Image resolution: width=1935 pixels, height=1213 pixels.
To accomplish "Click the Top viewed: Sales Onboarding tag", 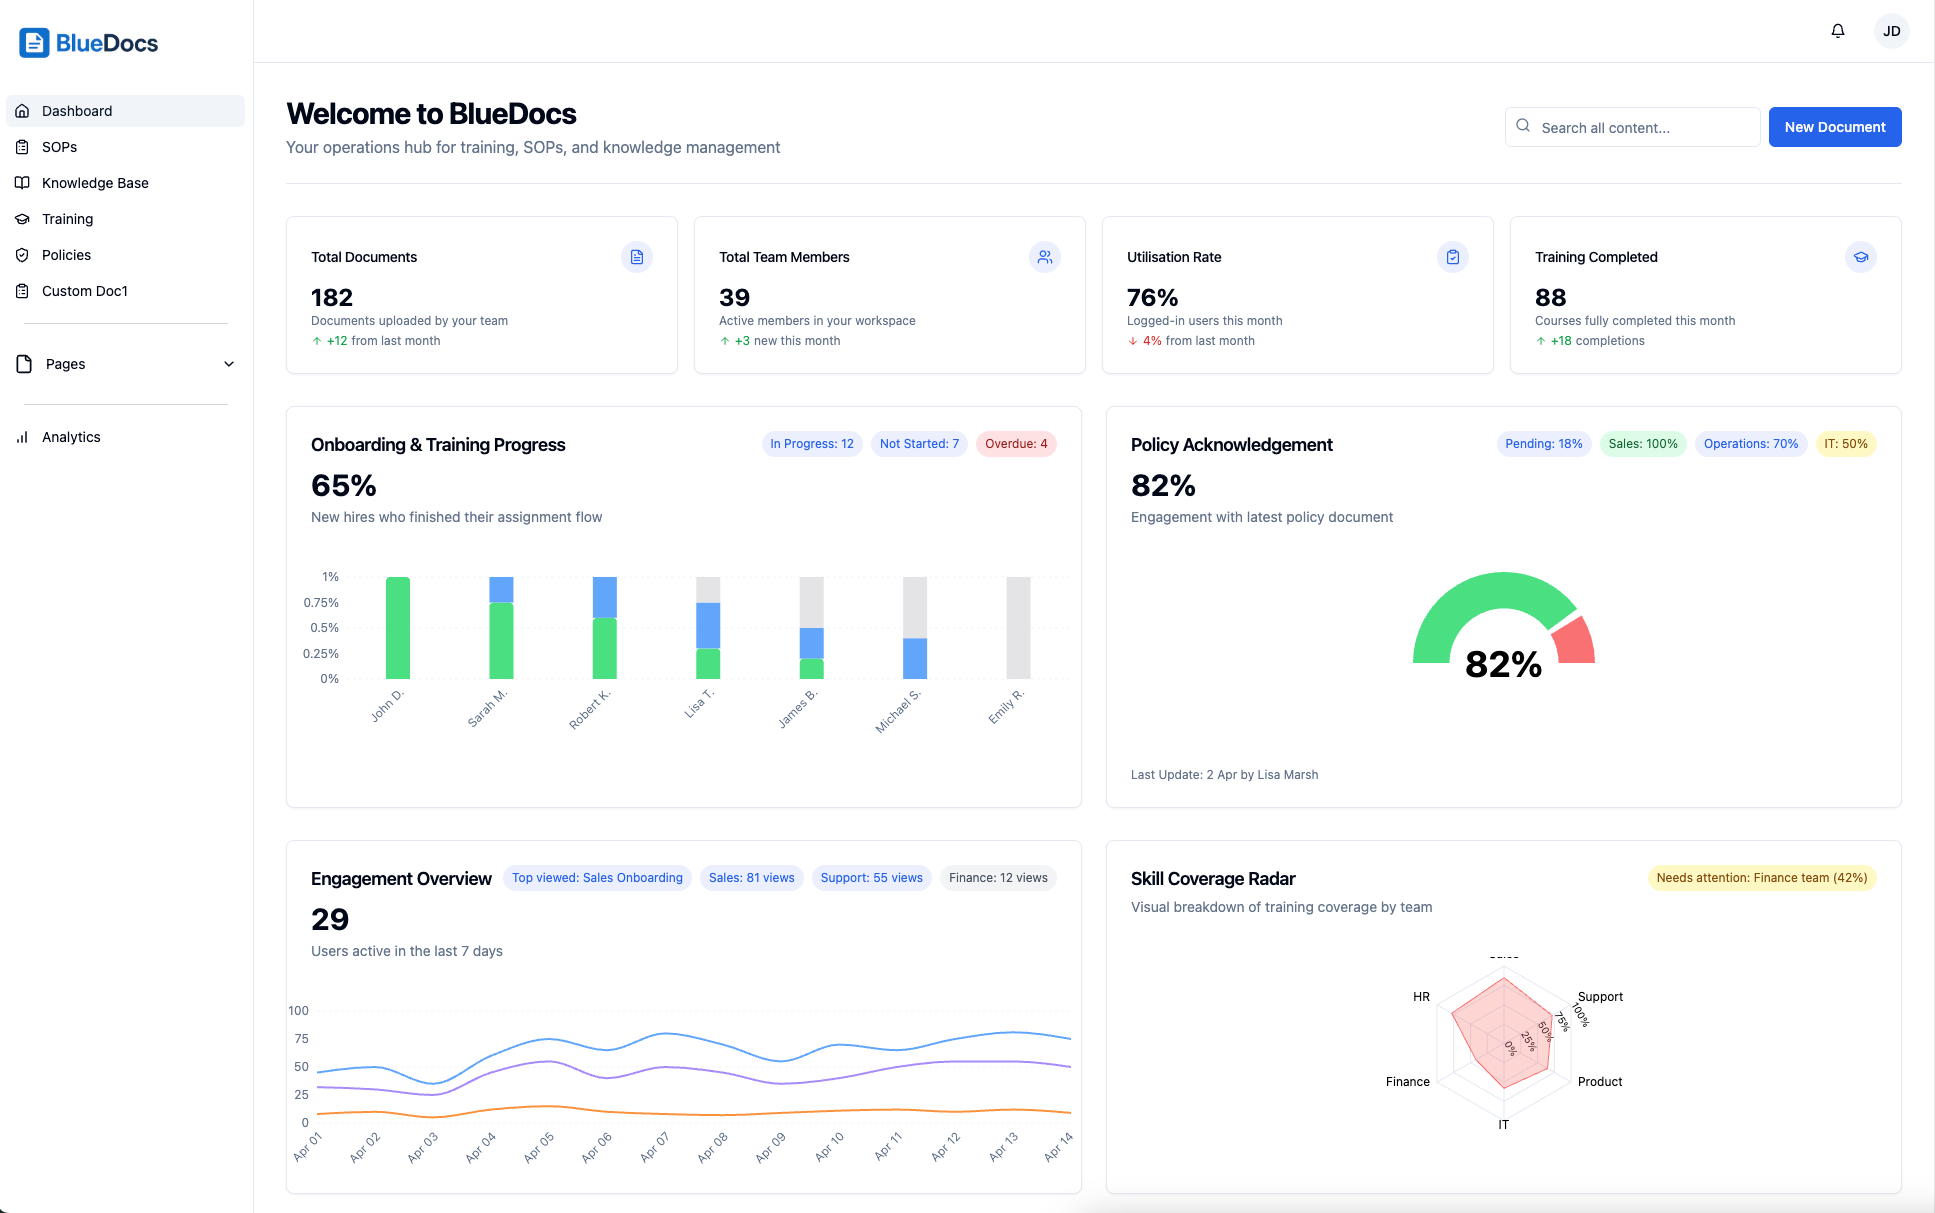I will [597, 878].
